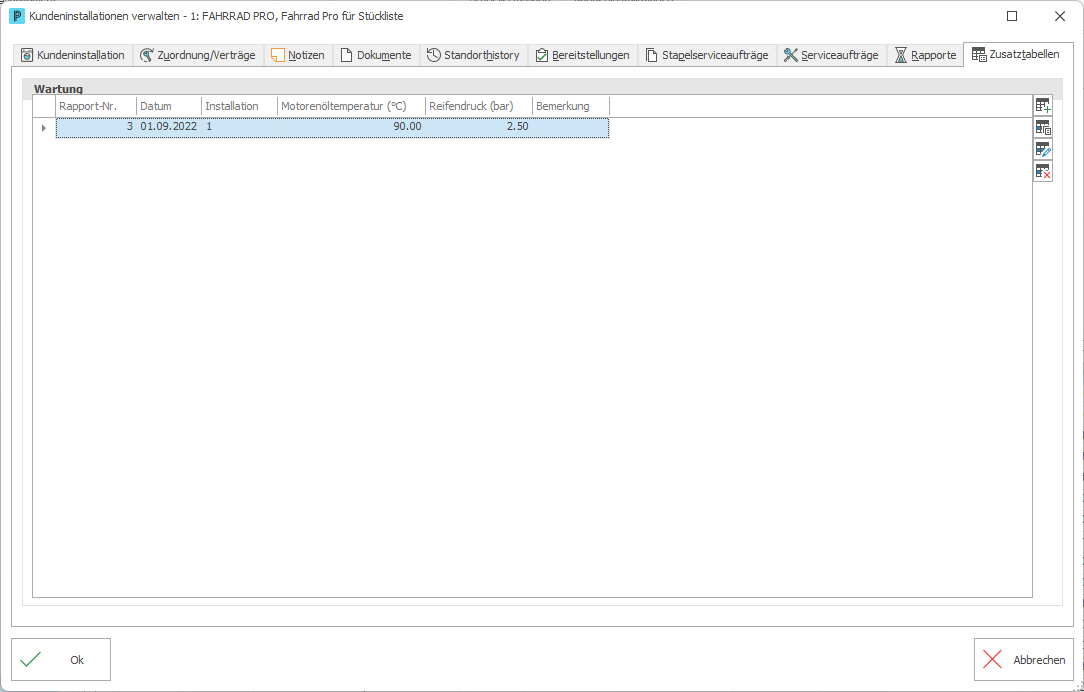Show the Dokumente tab
The width and height of the screenshot is (1084, 692).
(376, 55)
